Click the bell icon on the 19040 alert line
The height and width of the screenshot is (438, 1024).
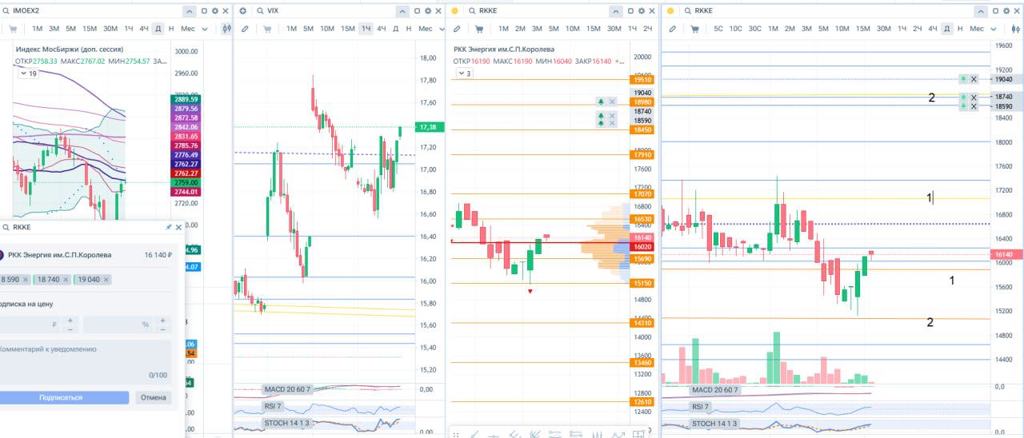point(962,78)
